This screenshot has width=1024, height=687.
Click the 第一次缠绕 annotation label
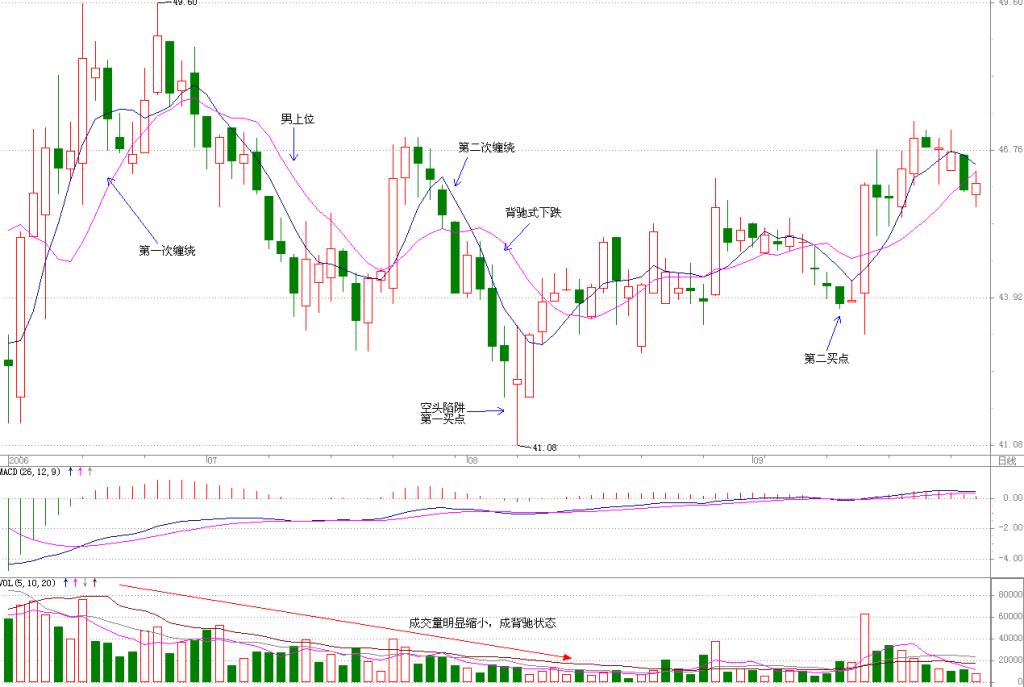167,251
